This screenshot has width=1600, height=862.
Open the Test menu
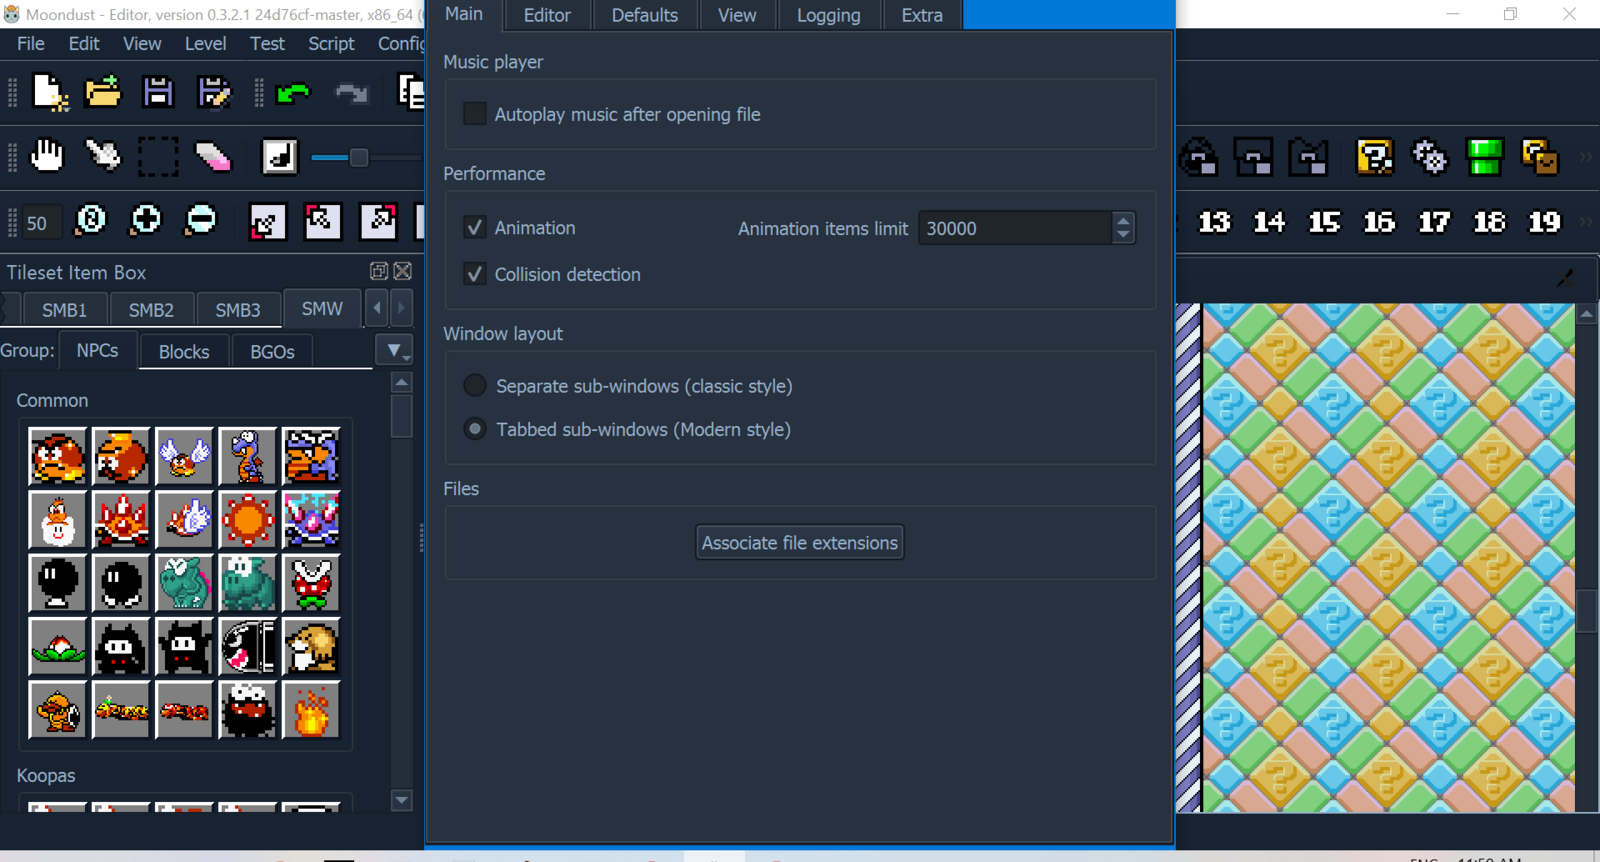coord(267,44)
